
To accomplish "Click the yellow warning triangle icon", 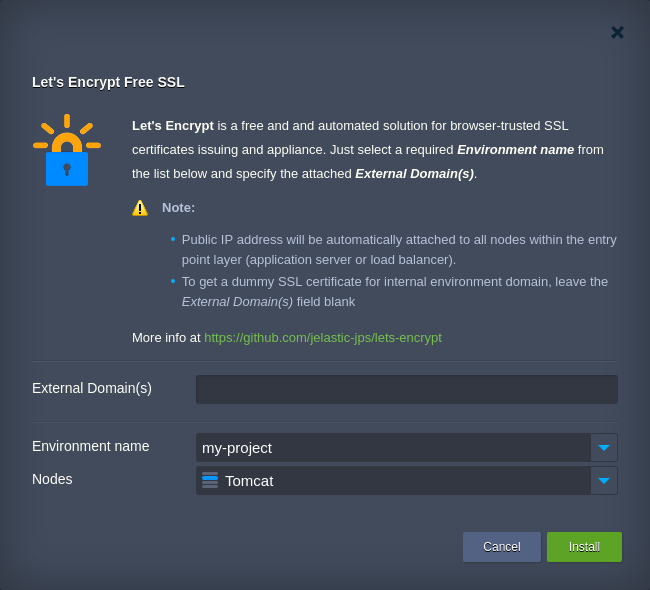I will [140, 208].
